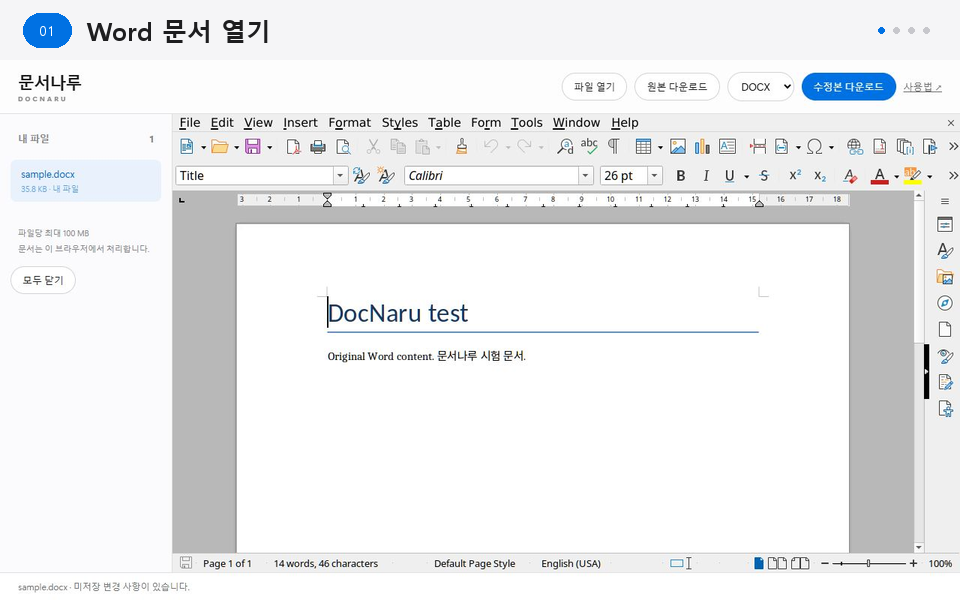Click the 모두 닫기 button
This screenshot has height=600, width=960.
click(43, 280)
